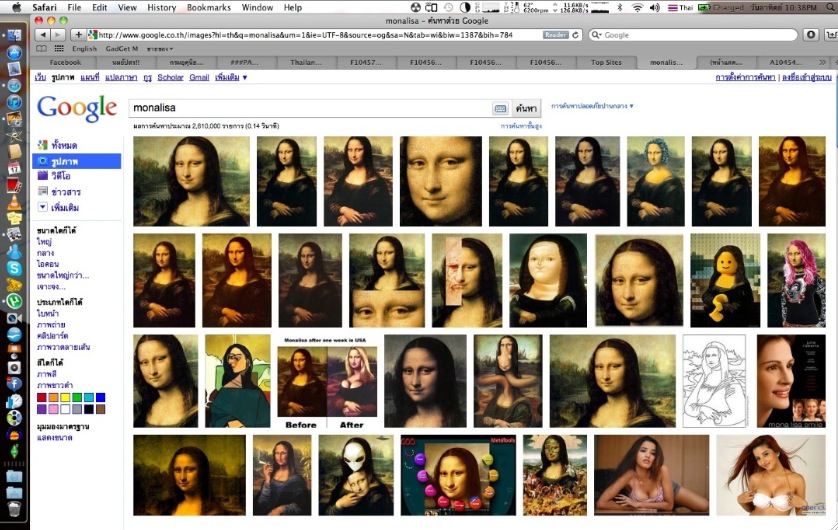The image size is (838, 530).
Task: Click the on-screen keyboard icon in search box
Action: click(x=500, y=108)
